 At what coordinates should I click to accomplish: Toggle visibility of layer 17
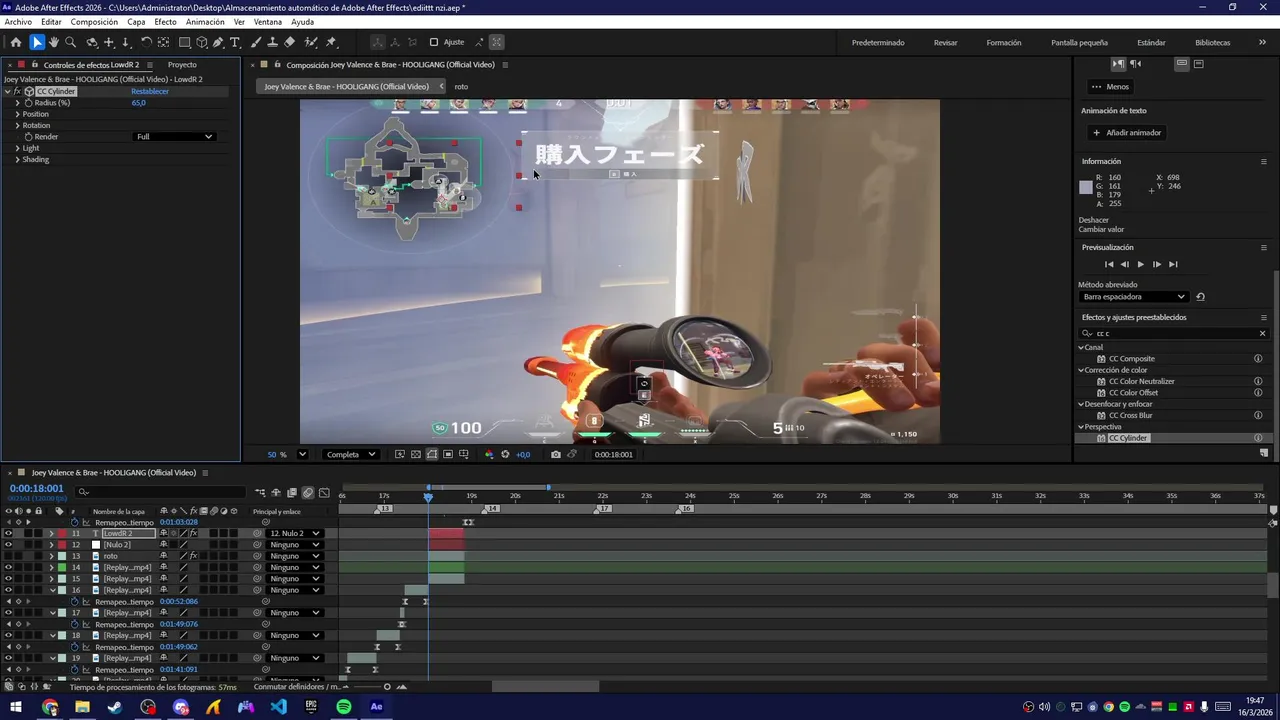pyautogui.click(x=8, y=613)
